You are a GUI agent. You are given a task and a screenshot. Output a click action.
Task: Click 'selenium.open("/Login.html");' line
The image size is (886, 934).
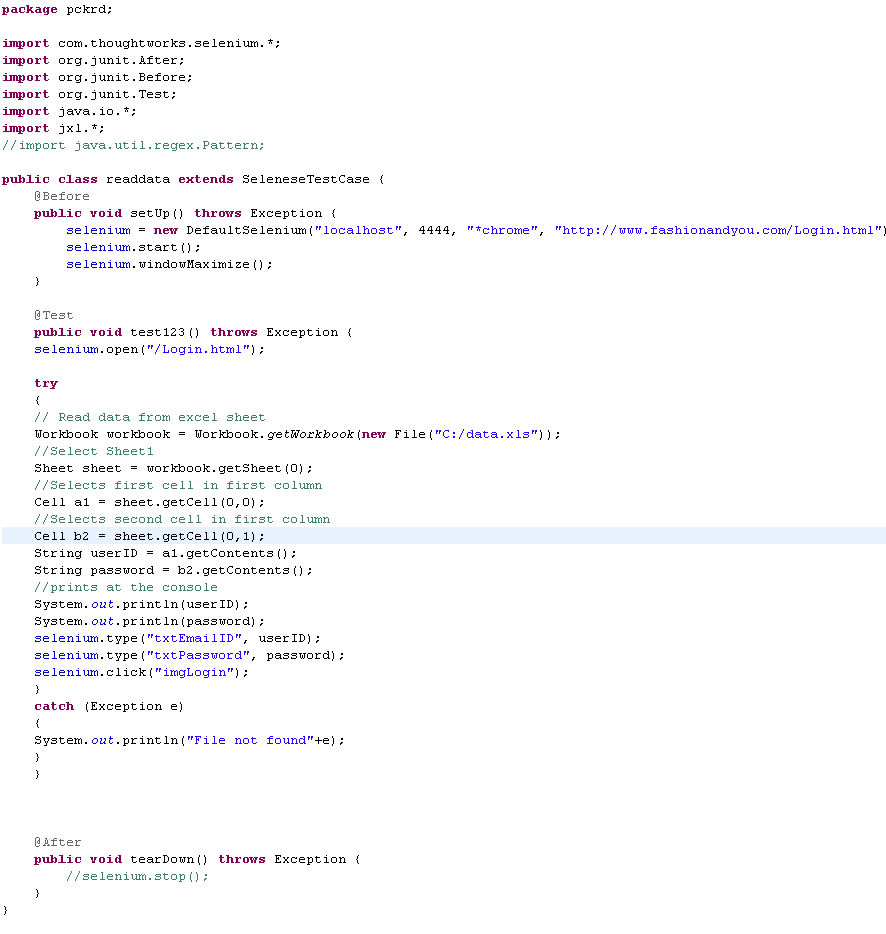(x=149, y=350)
